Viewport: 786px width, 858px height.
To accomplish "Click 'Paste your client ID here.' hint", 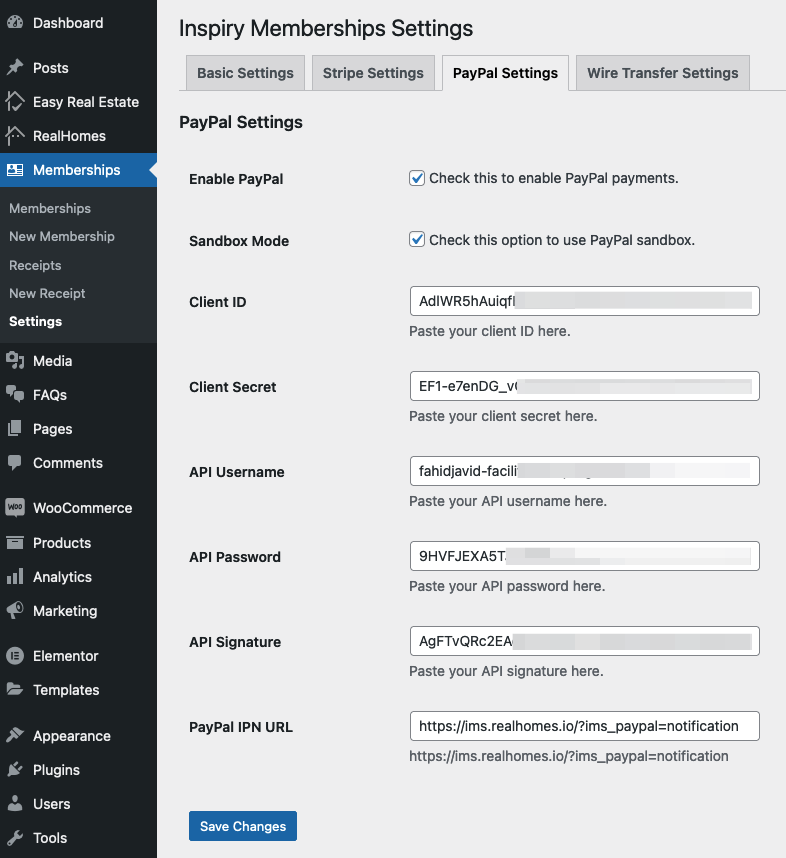I will [x=490, y=331].
